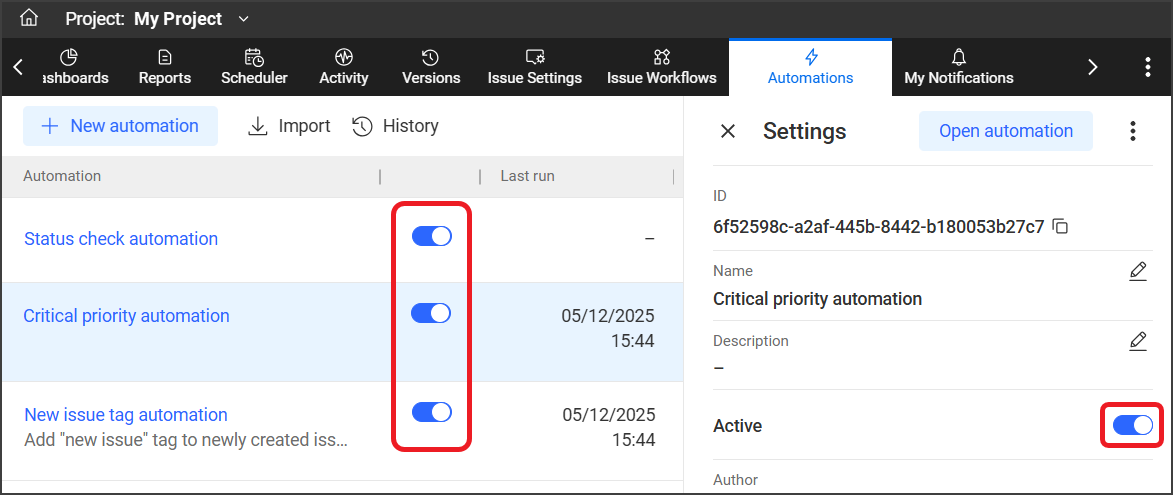The height and width of the screenshot is (495, 1173).
Task: Close the Settings panel
Action: (728, 131)
